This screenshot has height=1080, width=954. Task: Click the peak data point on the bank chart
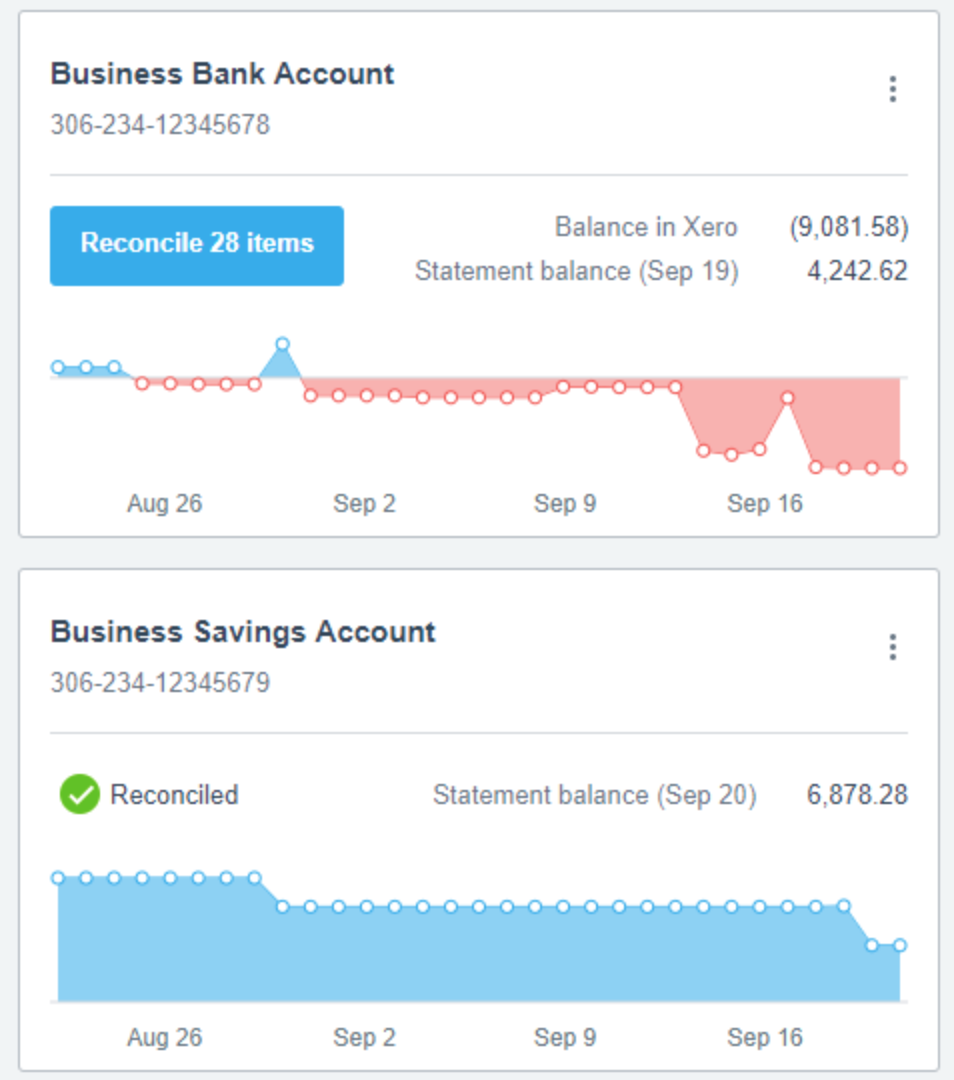tap(283, 343)
